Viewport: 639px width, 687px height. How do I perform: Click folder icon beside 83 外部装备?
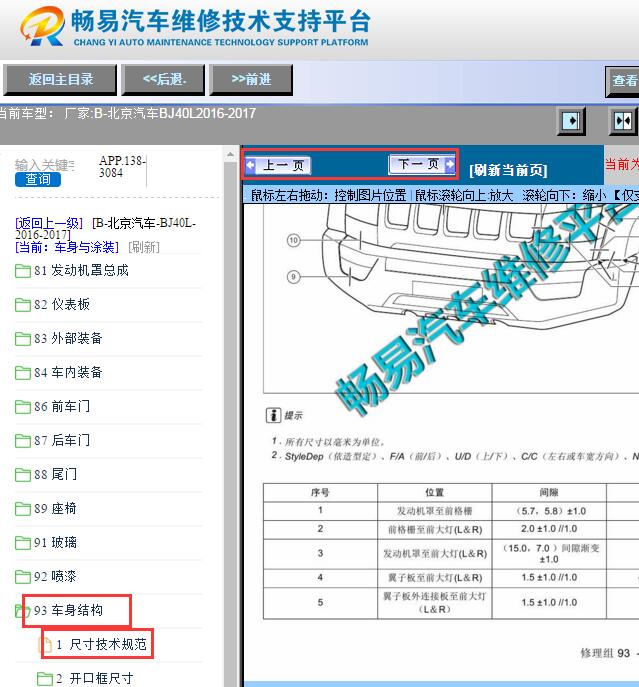(22, 339)
